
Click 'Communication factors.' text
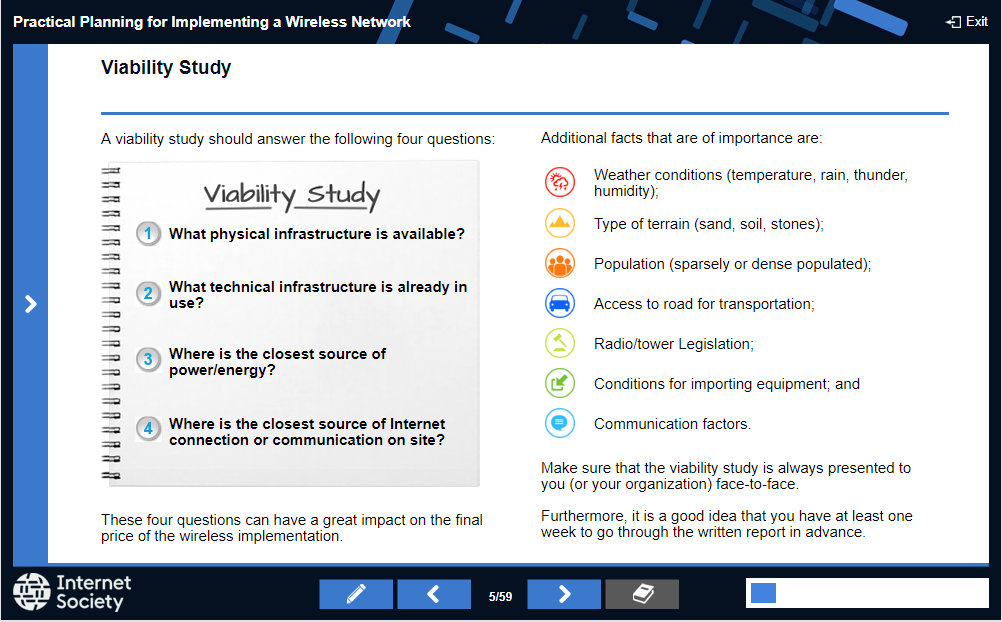[672, 424]
